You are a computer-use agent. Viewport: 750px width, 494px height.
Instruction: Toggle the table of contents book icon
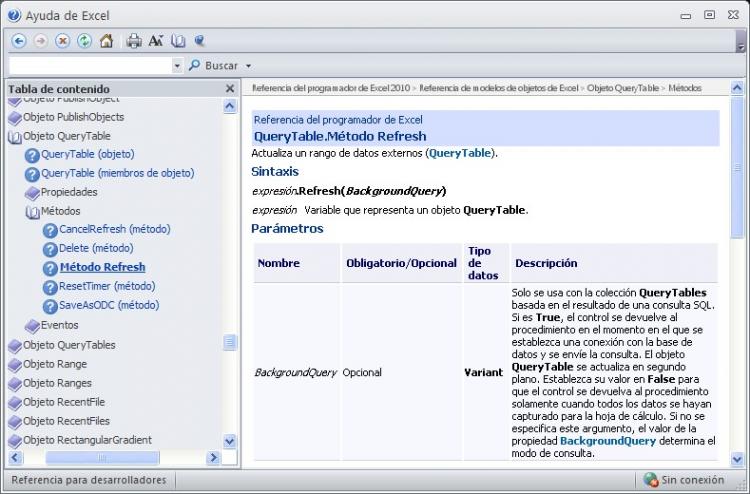click(178, 41)
